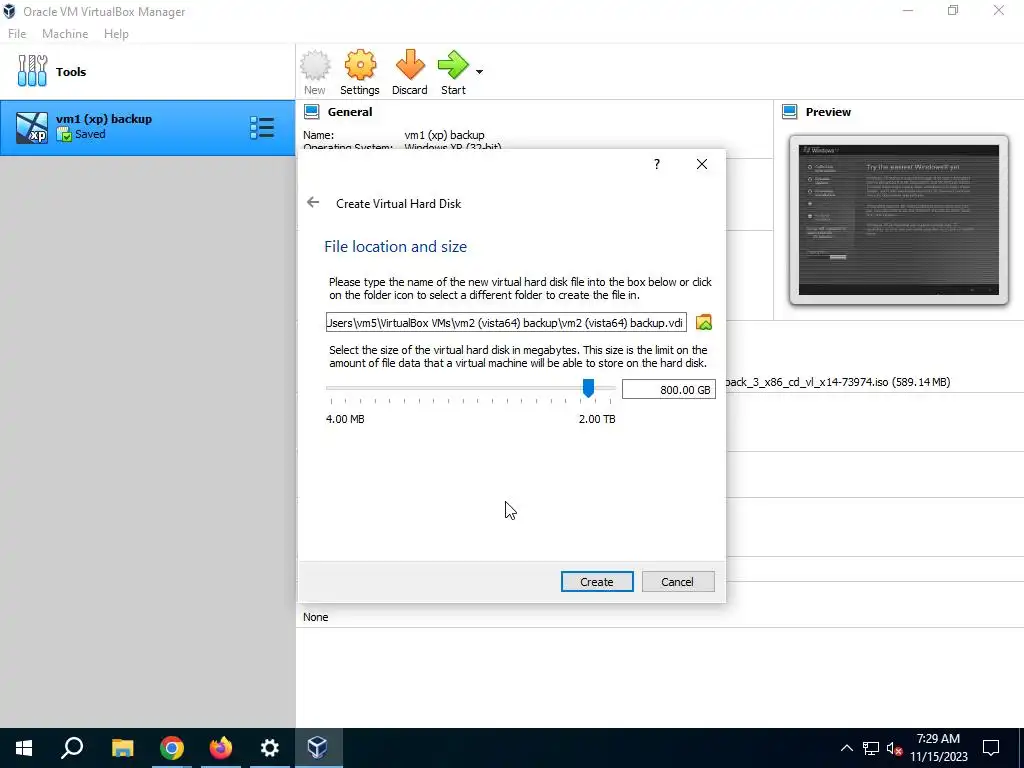Launch Chrome from the taskbar
The image size is (1024, 768).
point(172,748)
